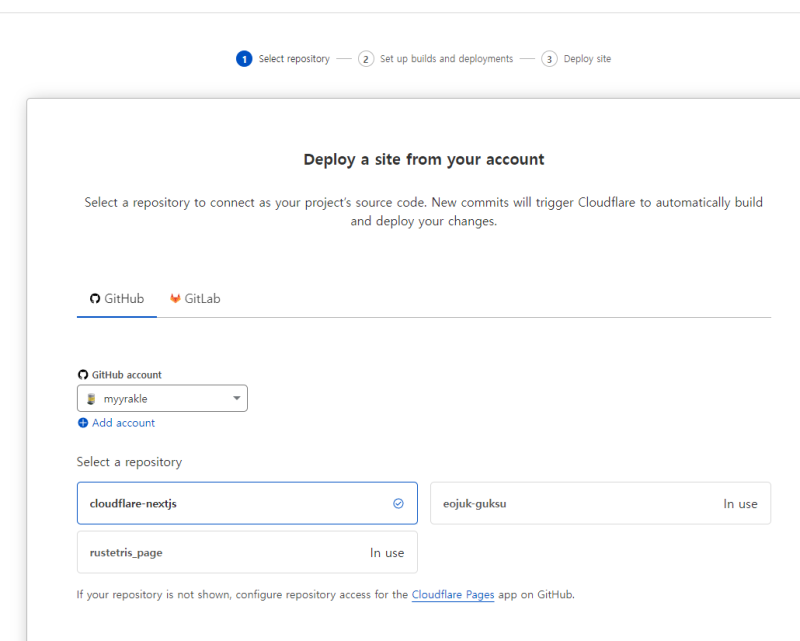The width and height of the screenshot is (800, 641).
Task: Click the GitHub icon next to account label
Action: (x=83, y=375)
